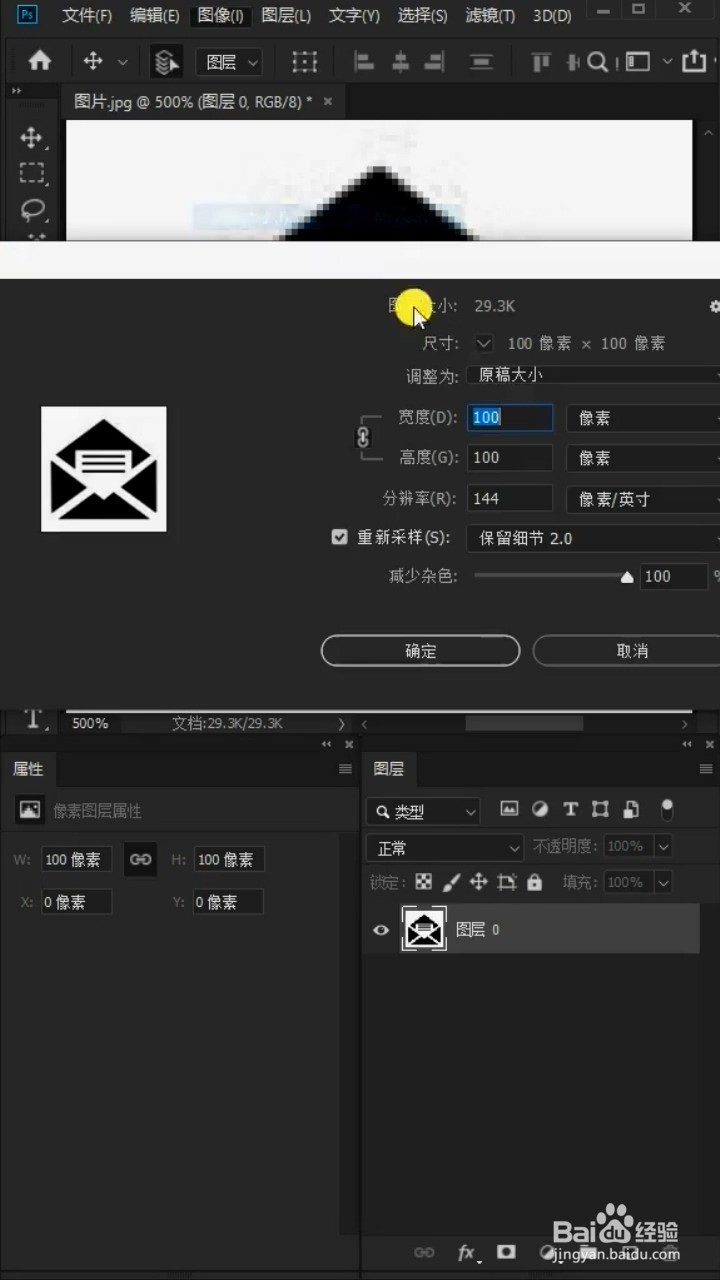The width and height of the screenshot is (720, 1280).
Task: Filter layers by type layer icon
Action: pos(570,810)
